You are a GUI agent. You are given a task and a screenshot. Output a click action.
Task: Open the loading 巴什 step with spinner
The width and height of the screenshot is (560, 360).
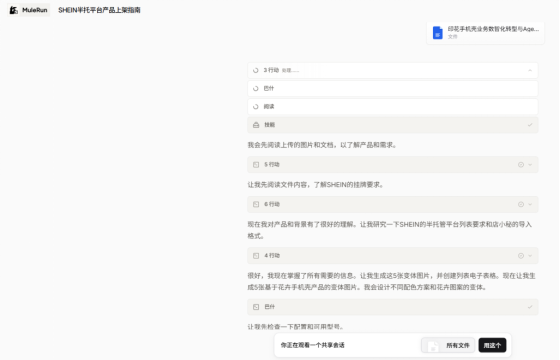(x=393, y=88)
